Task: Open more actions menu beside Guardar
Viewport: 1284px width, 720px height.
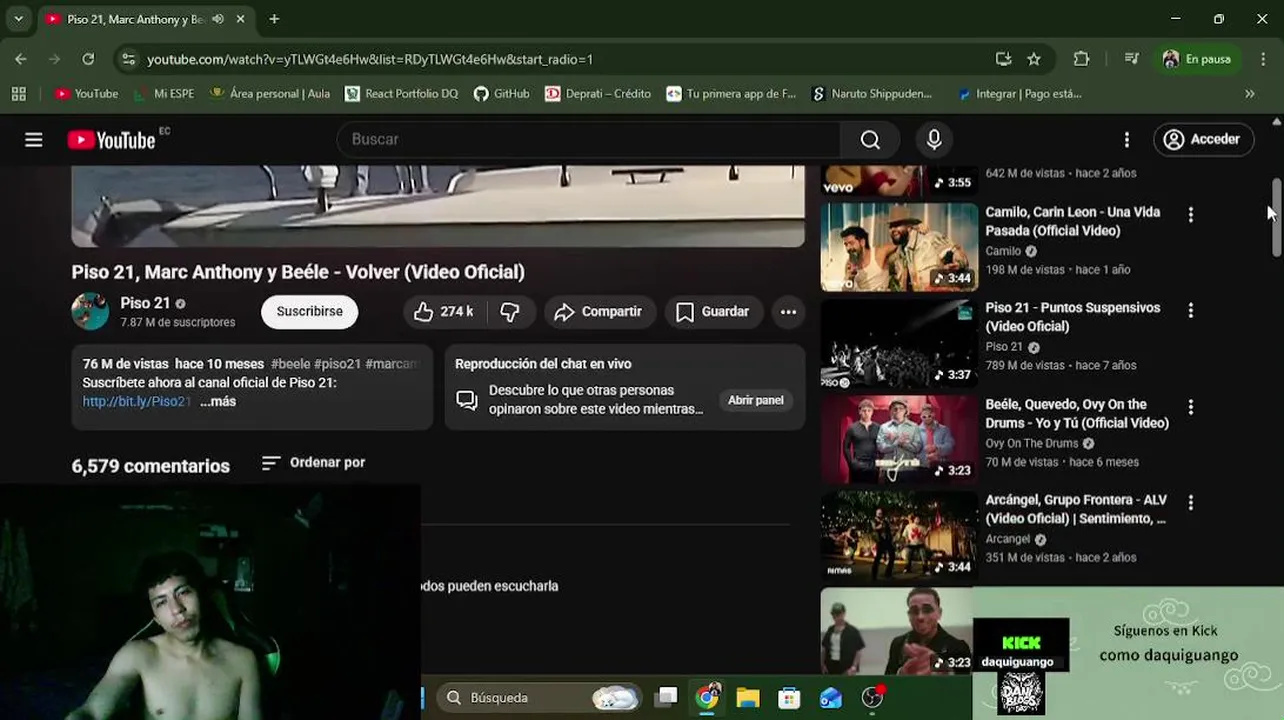Action: click(x=788, y=312)
